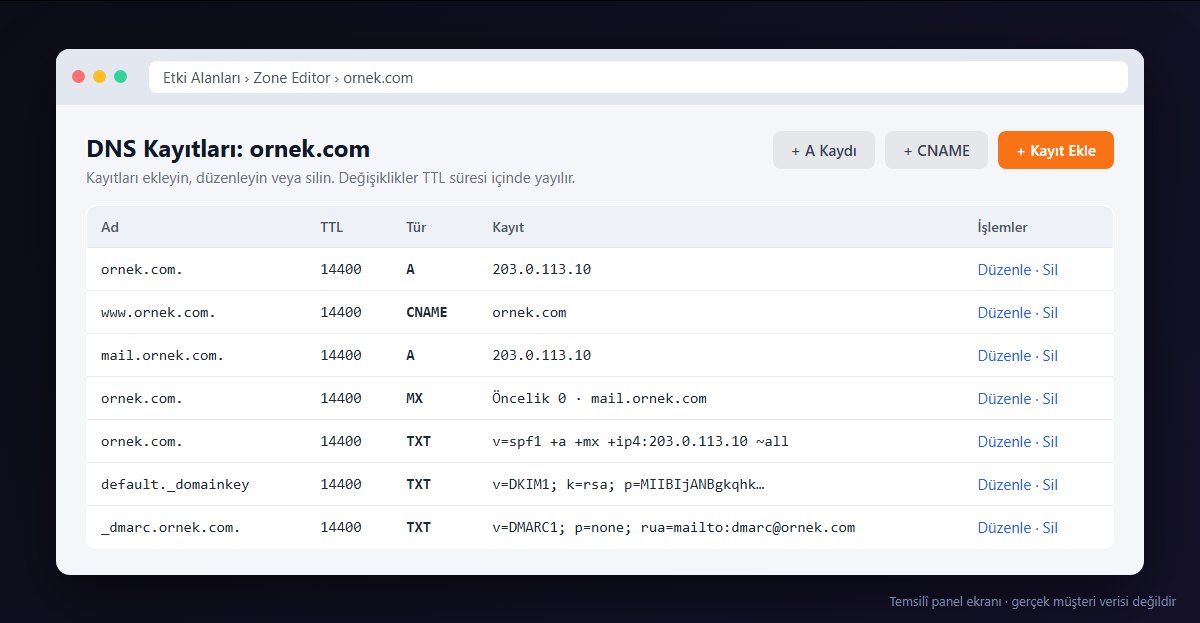Delete the ornek.com. A record via Sil
The height and width of the screenshot is (623, 1200).
(x=1050, y=270)
